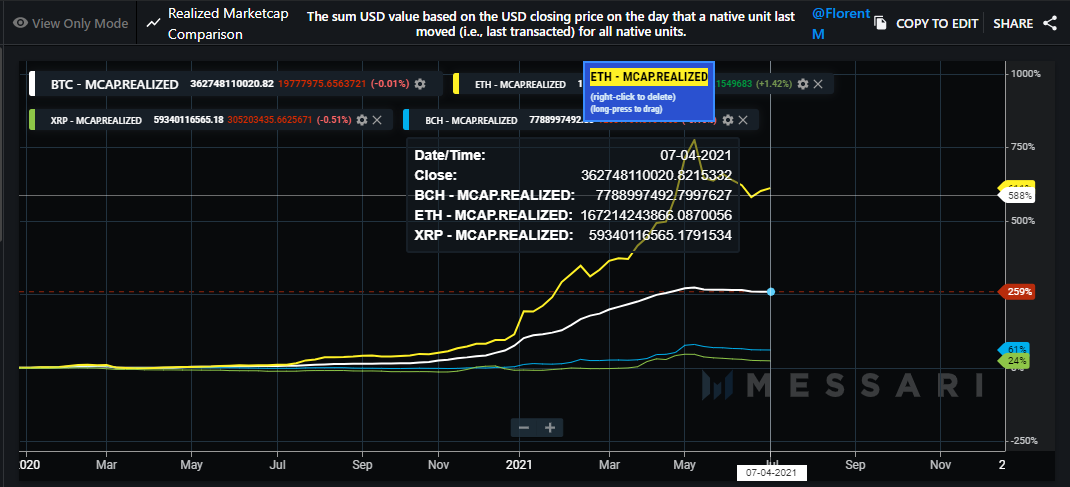Click tooltip XRP - MCAP.REALIZED row

pyautogui.click(x=573, y=235)
